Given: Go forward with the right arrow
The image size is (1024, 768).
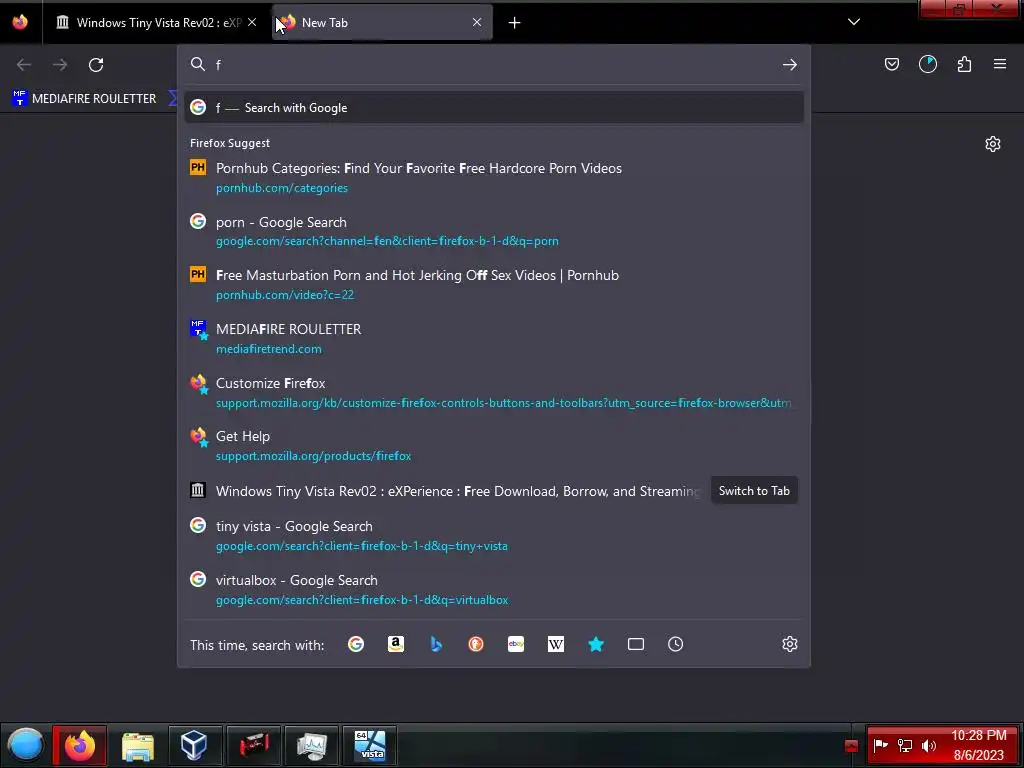Looking at the screenshot, I should 60,65.
